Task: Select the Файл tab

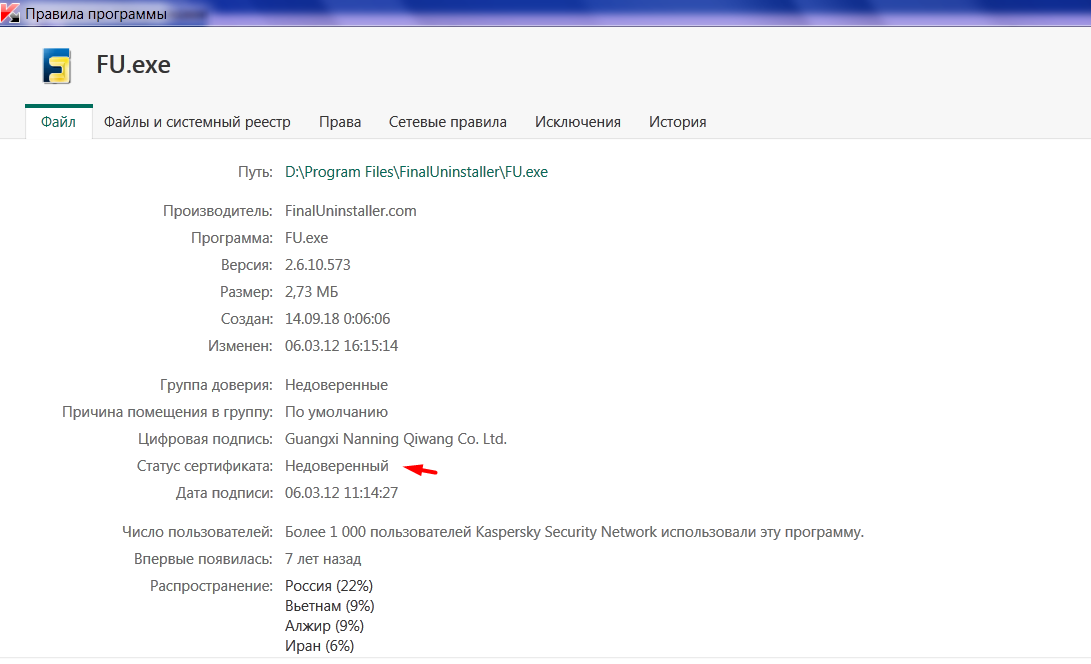Action: (x=58, y=122)
